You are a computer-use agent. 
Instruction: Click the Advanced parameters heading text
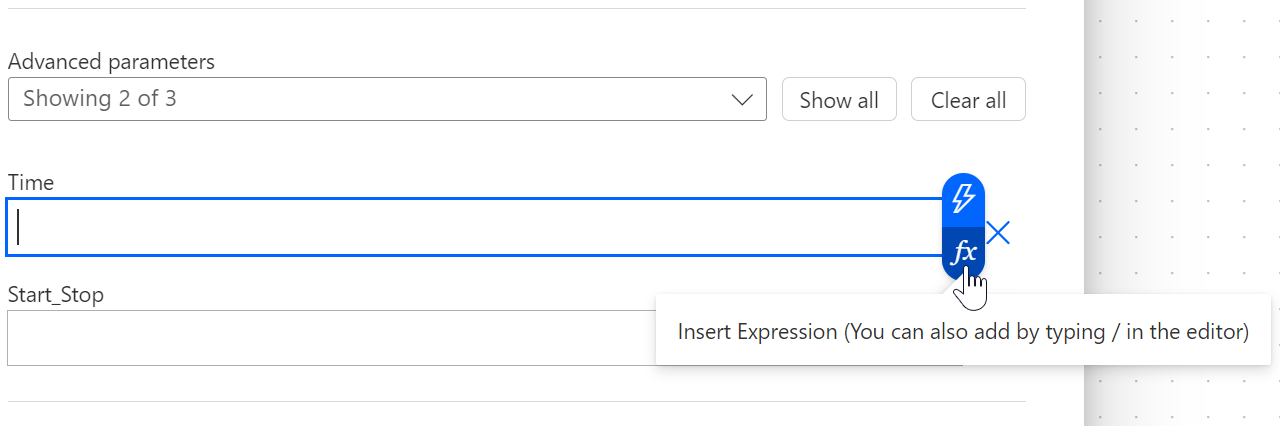[x=111, y=62]
